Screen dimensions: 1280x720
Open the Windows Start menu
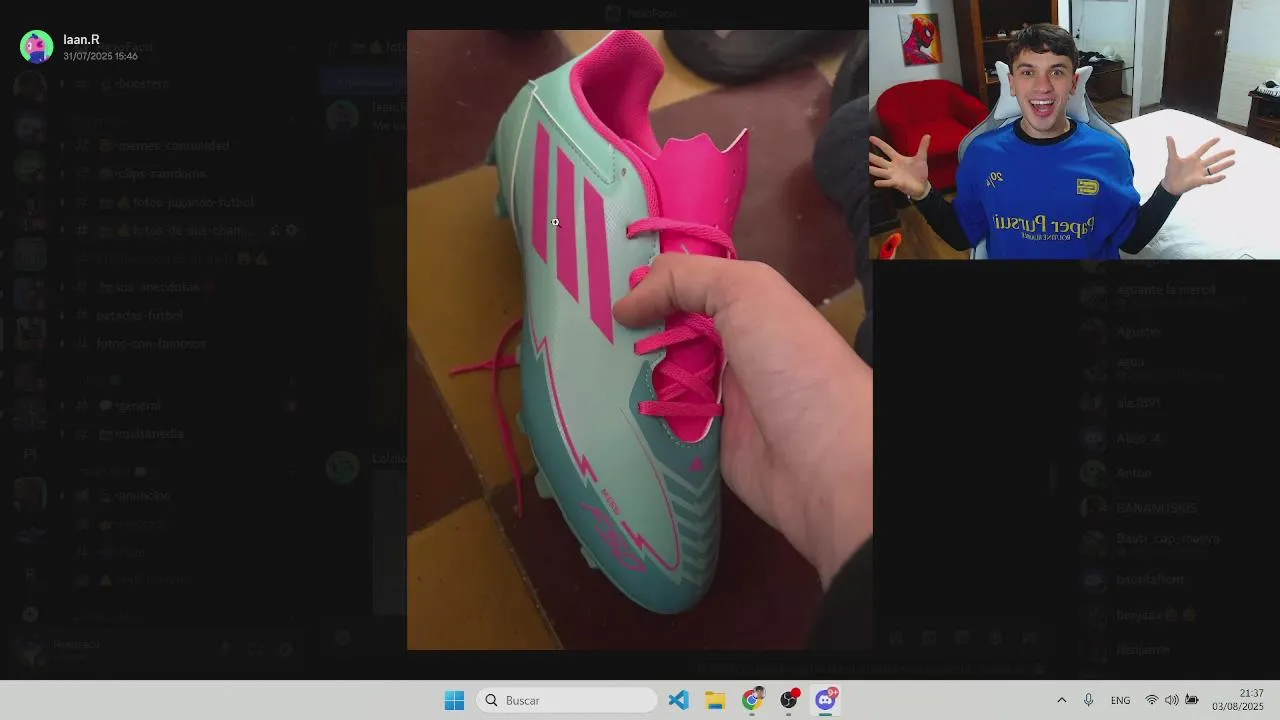[x=454, y=700]
